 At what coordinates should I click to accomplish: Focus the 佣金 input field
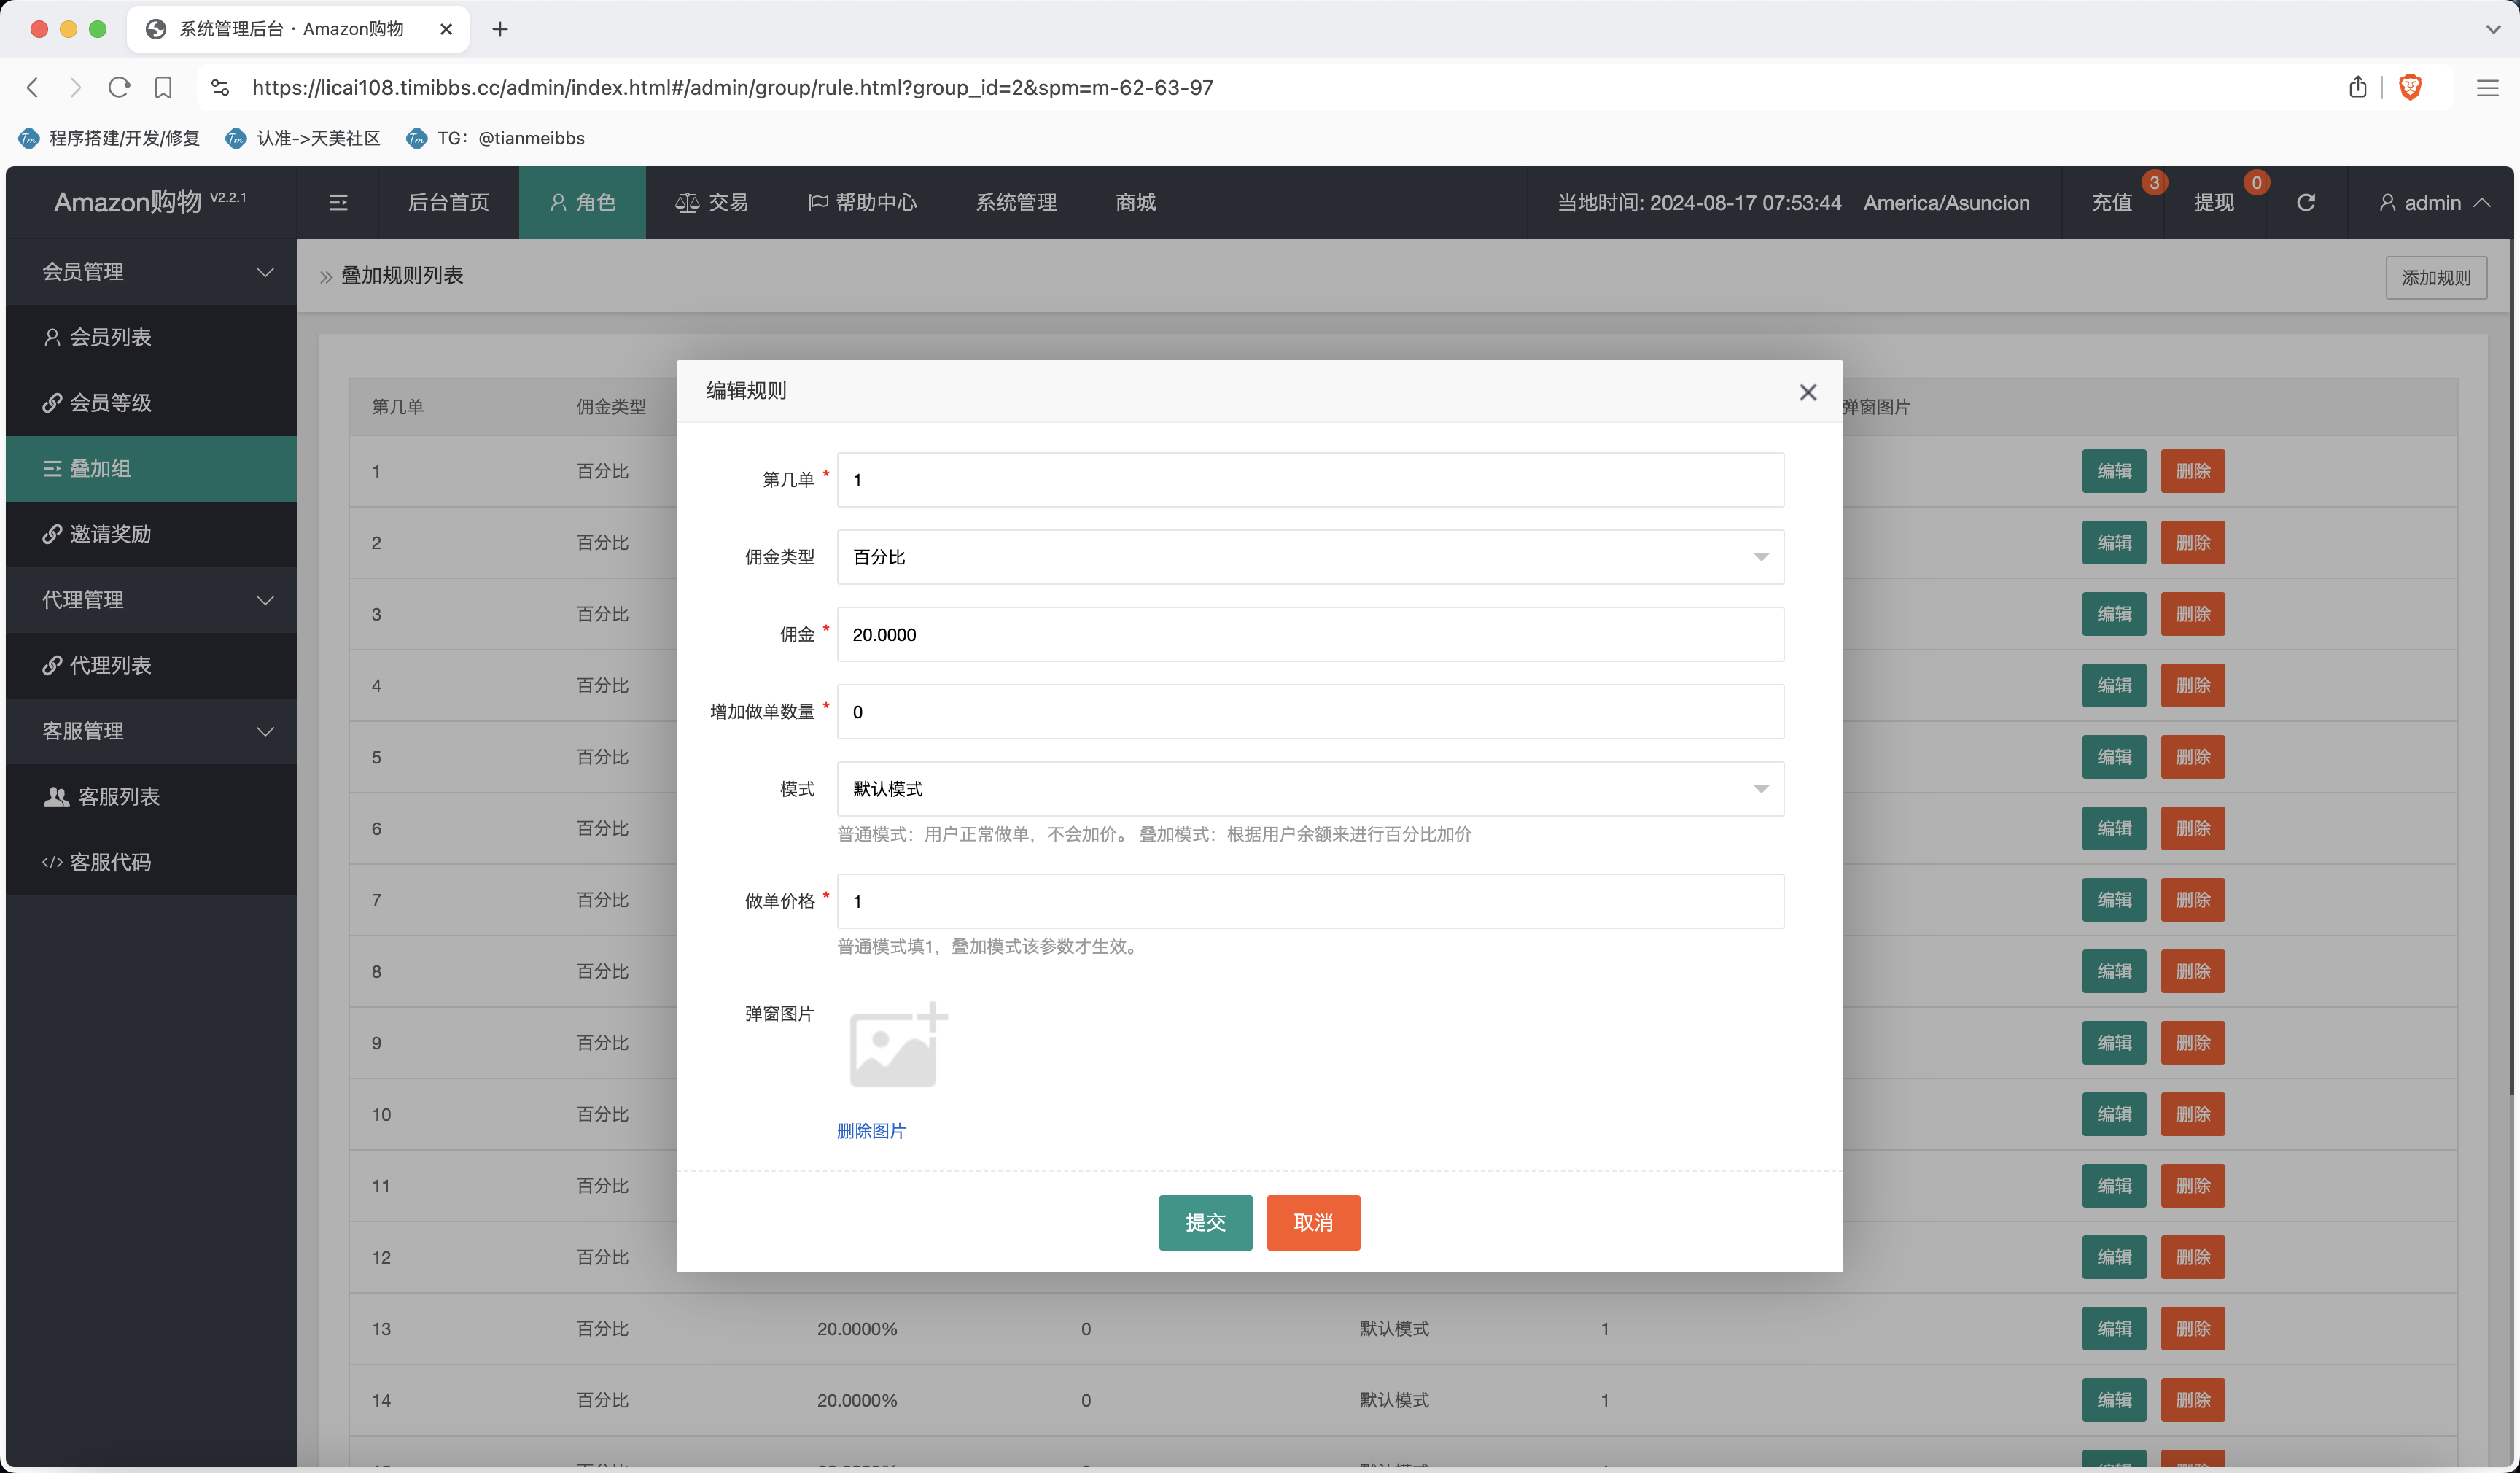[x=1310, y=634]
